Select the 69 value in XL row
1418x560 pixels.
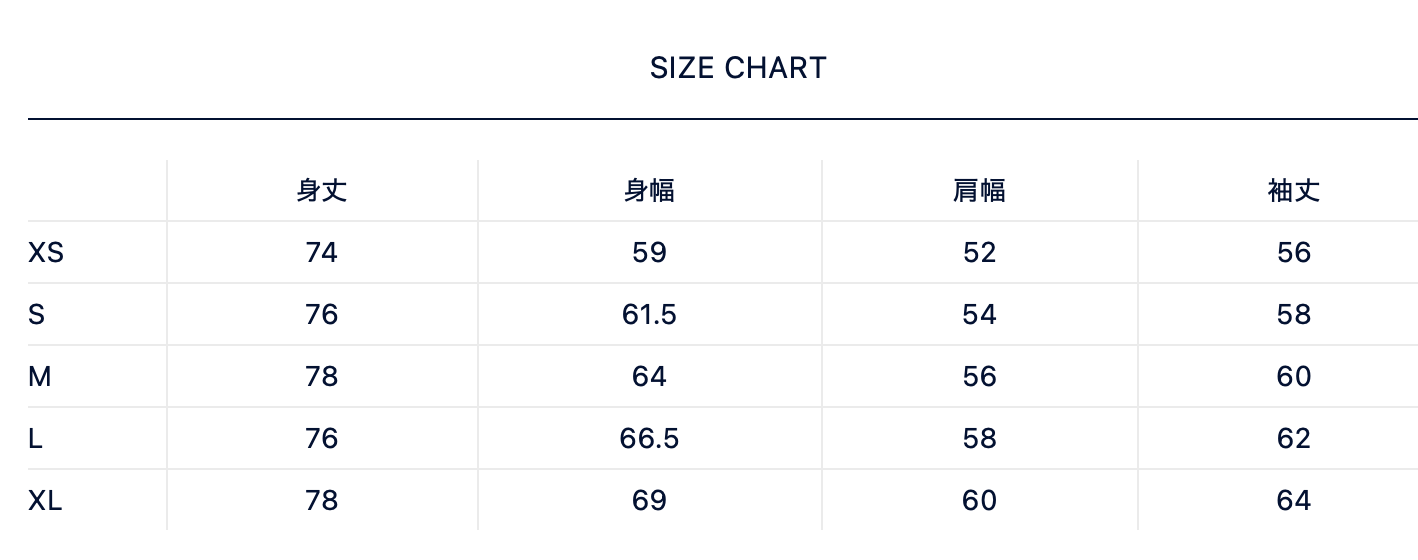649,501
